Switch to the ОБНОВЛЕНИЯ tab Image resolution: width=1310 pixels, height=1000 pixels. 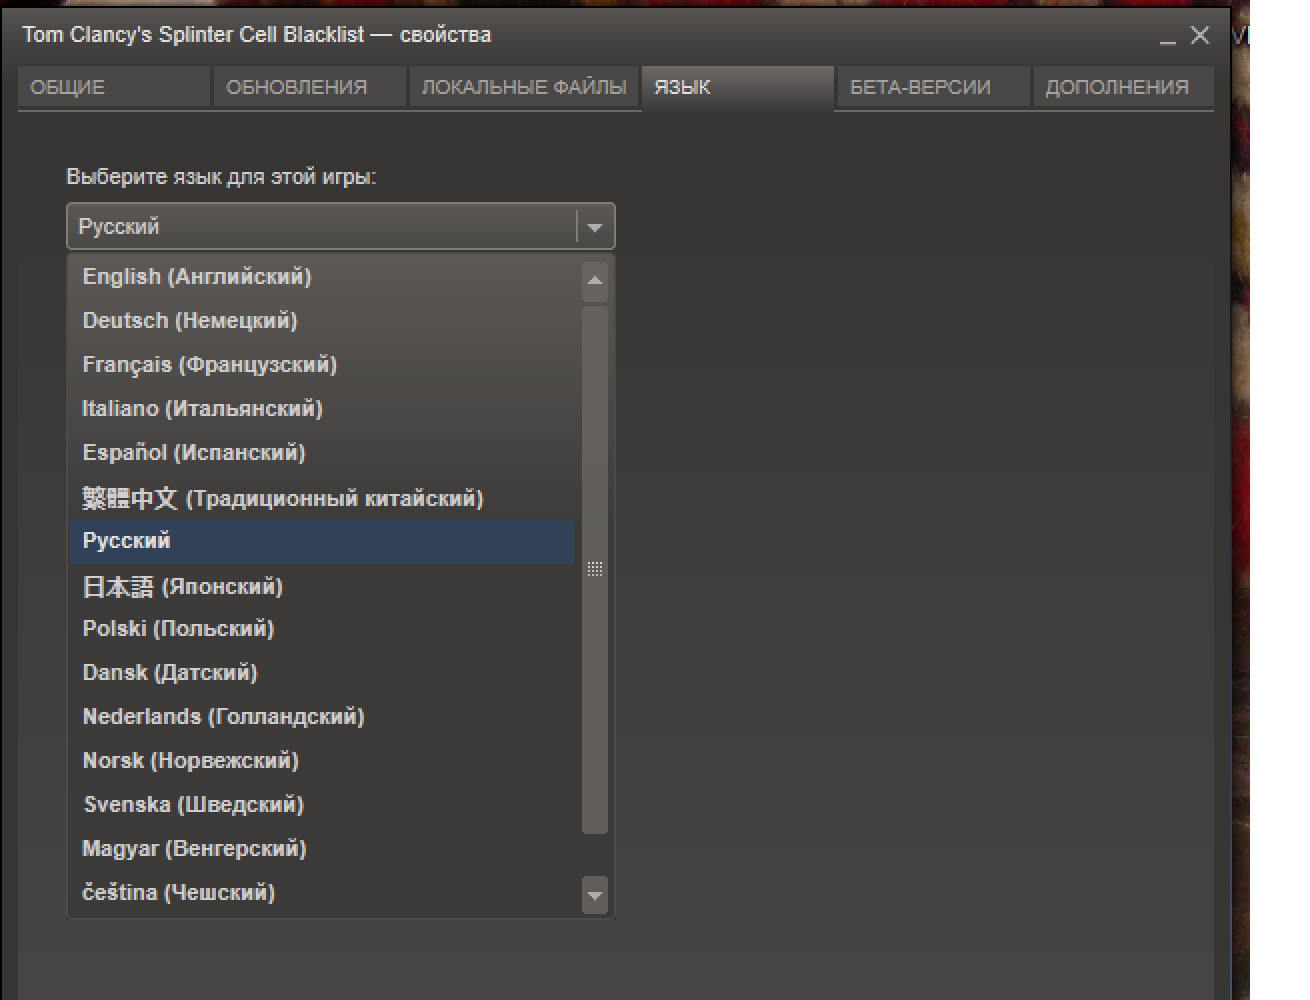(309, 87)
